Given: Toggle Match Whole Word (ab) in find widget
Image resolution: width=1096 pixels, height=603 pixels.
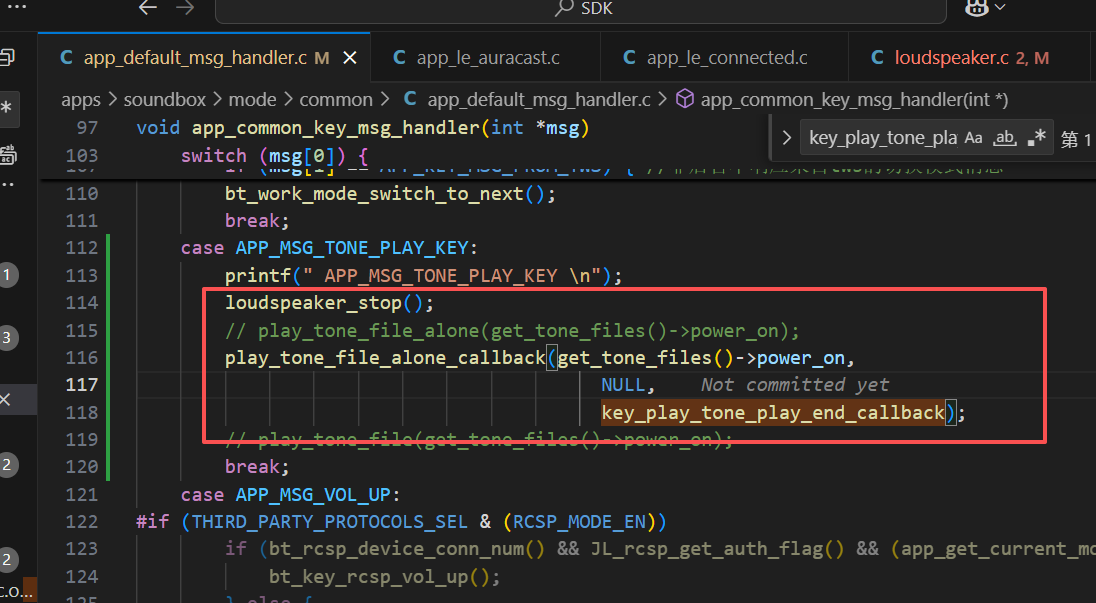Looking at the screenshot, I should tap(1005, 138).
